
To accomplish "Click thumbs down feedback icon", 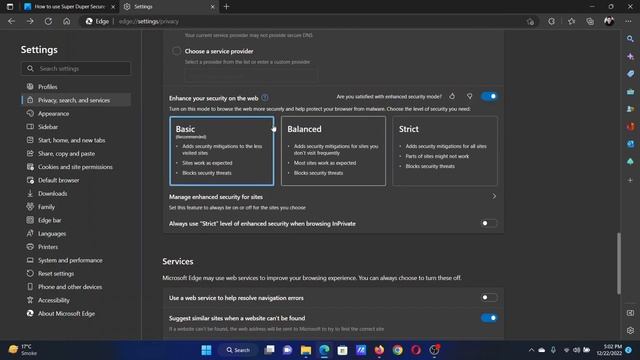I will (469, 96).
